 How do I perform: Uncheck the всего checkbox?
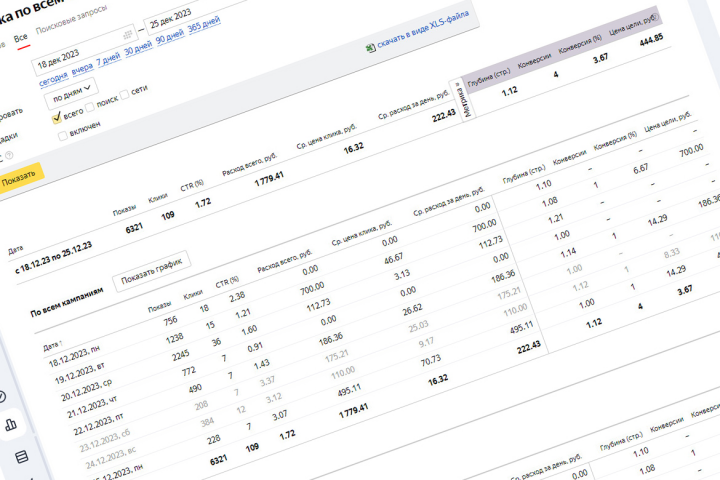tap(57, 118)
